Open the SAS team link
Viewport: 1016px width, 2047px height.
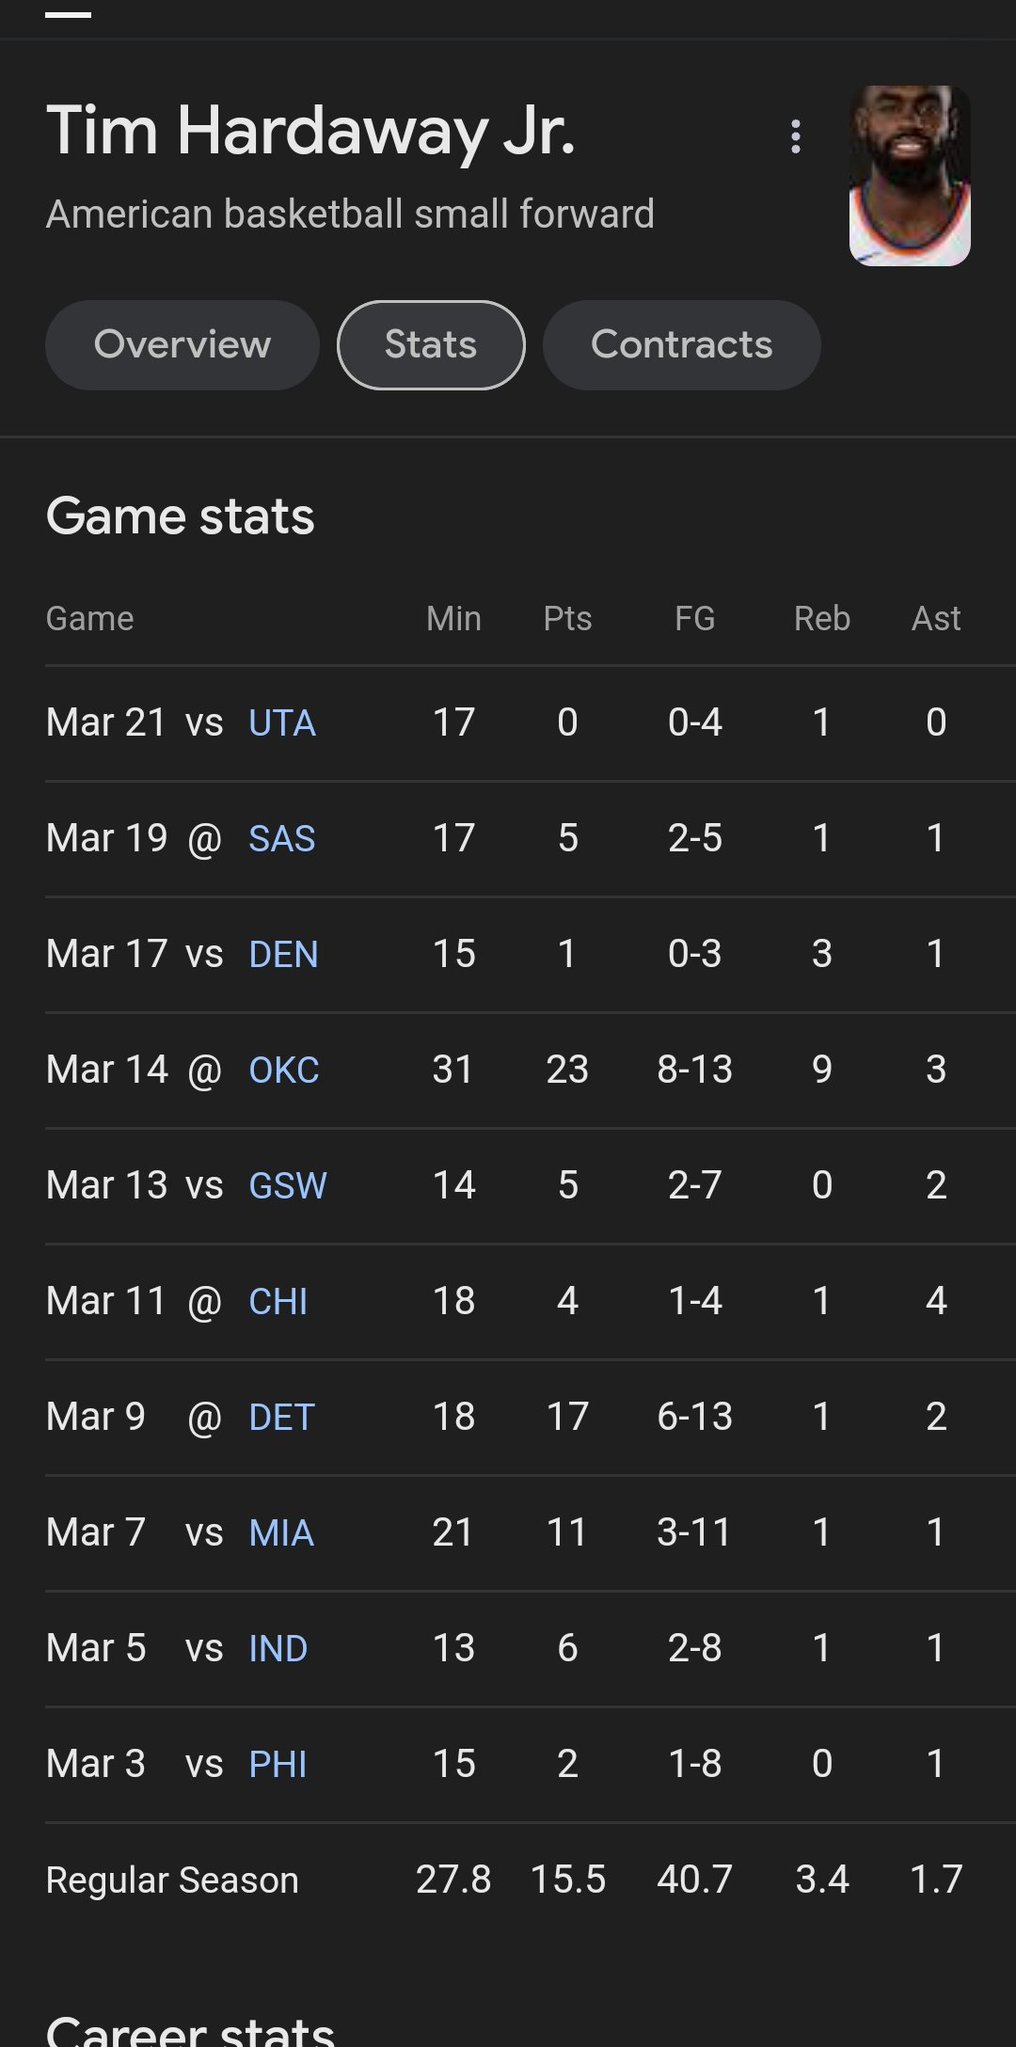point(282,839)
